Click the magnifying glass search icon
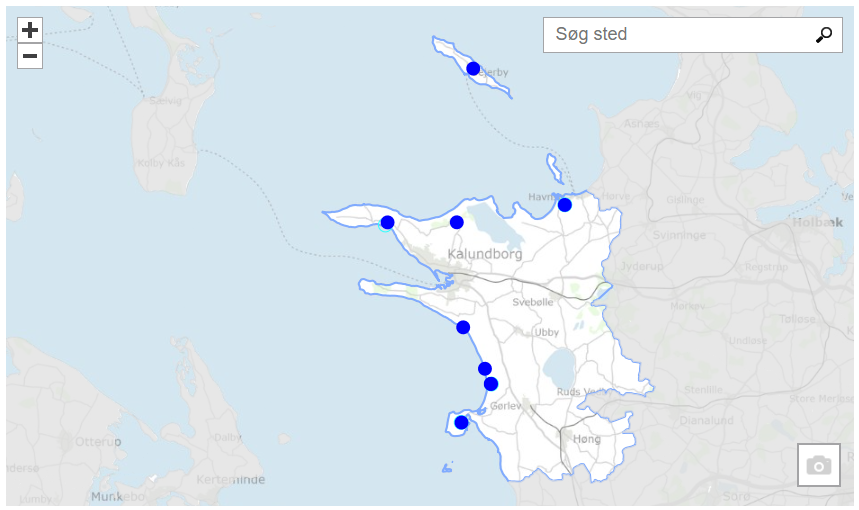The image size is (859, 510). tap(823, 35)
